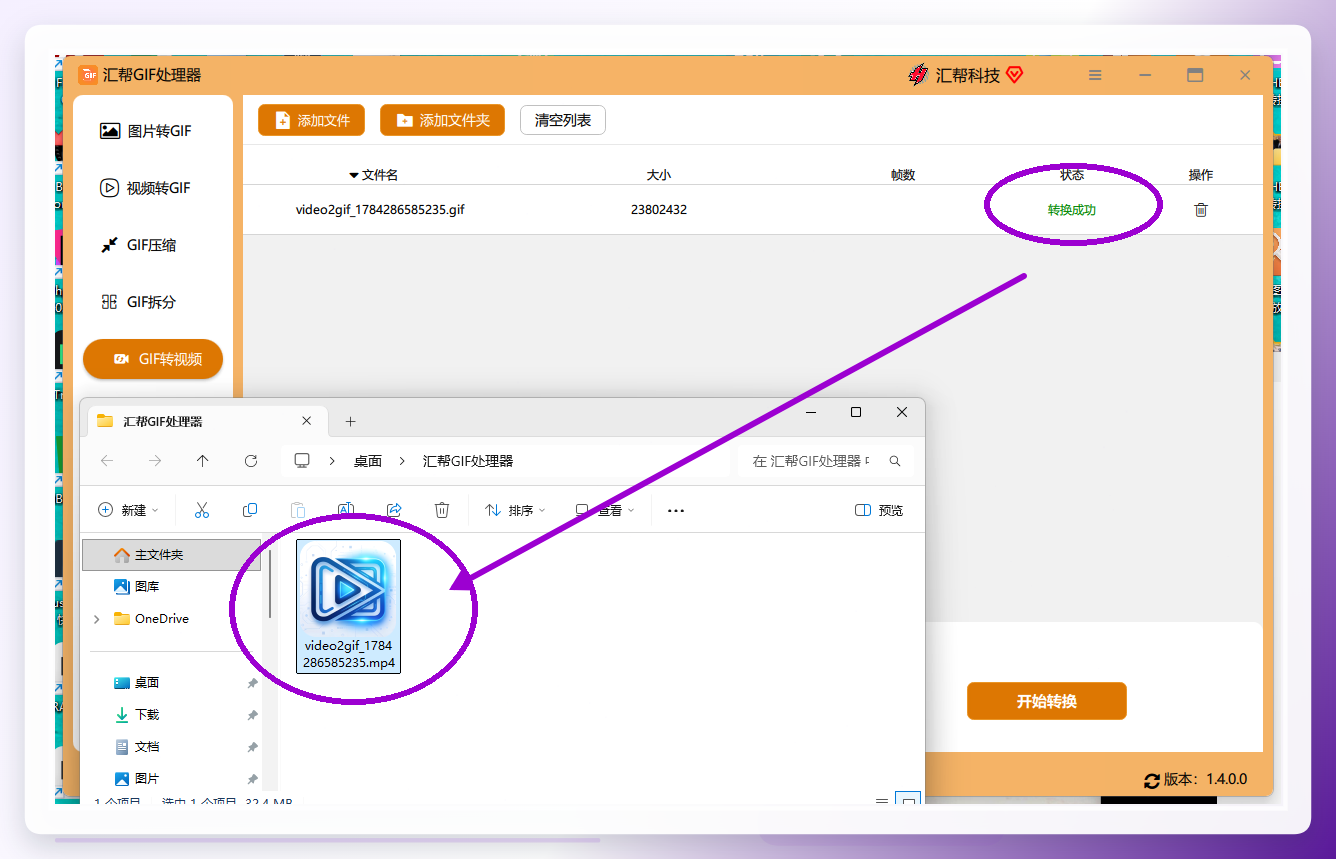Open the hamburger menu in title bar
Viewport: 1336px width, 859px height.
click(x=1095, y=75)
